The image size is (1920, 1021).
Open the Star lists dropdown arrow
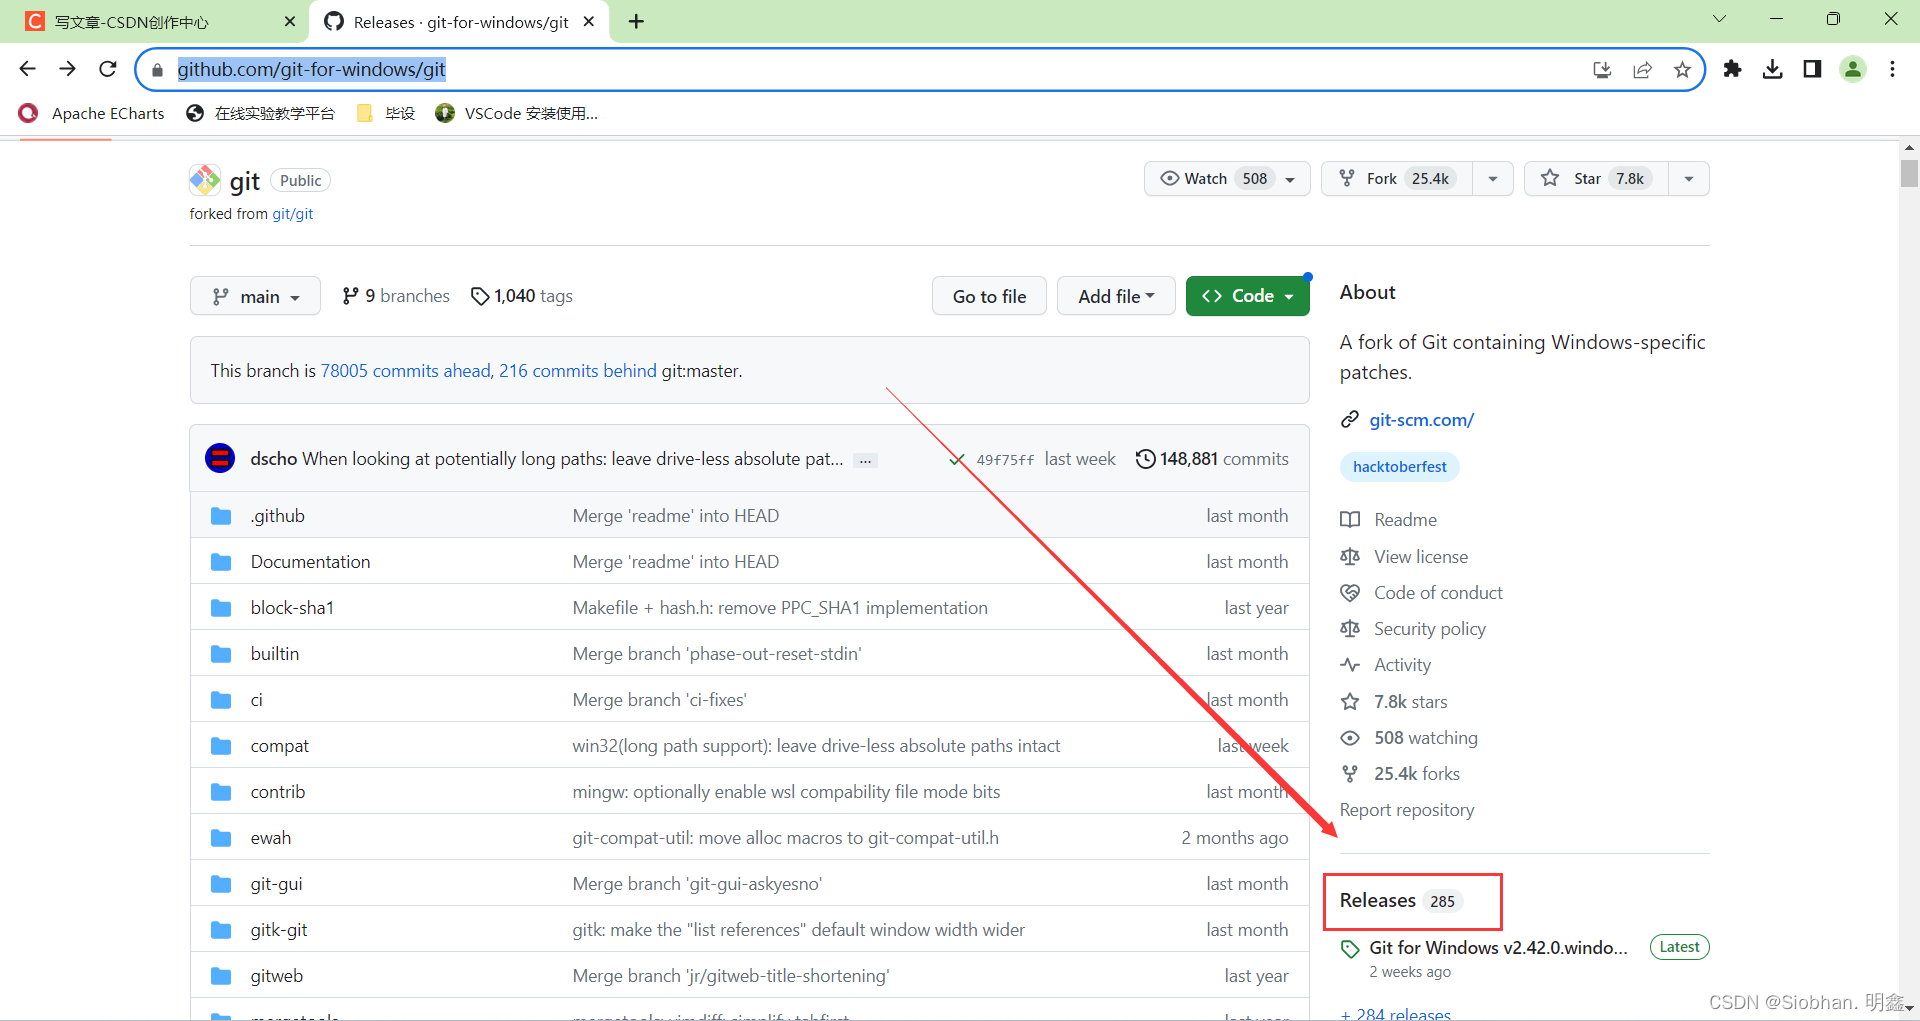(x=1689, y=179)
